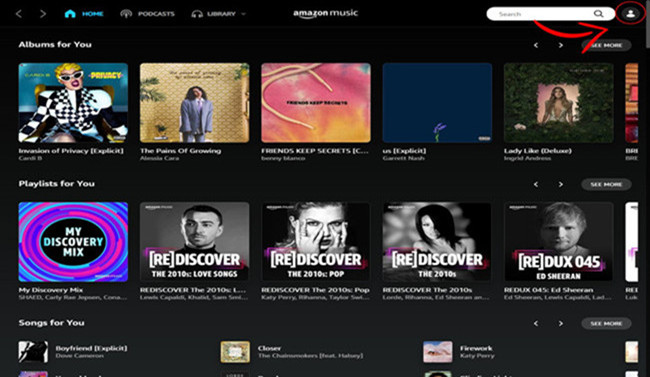Click Lady Like (Deluxe) title
Image resolution: width=650 pixels, height=377 pixels.
point(538,151)
